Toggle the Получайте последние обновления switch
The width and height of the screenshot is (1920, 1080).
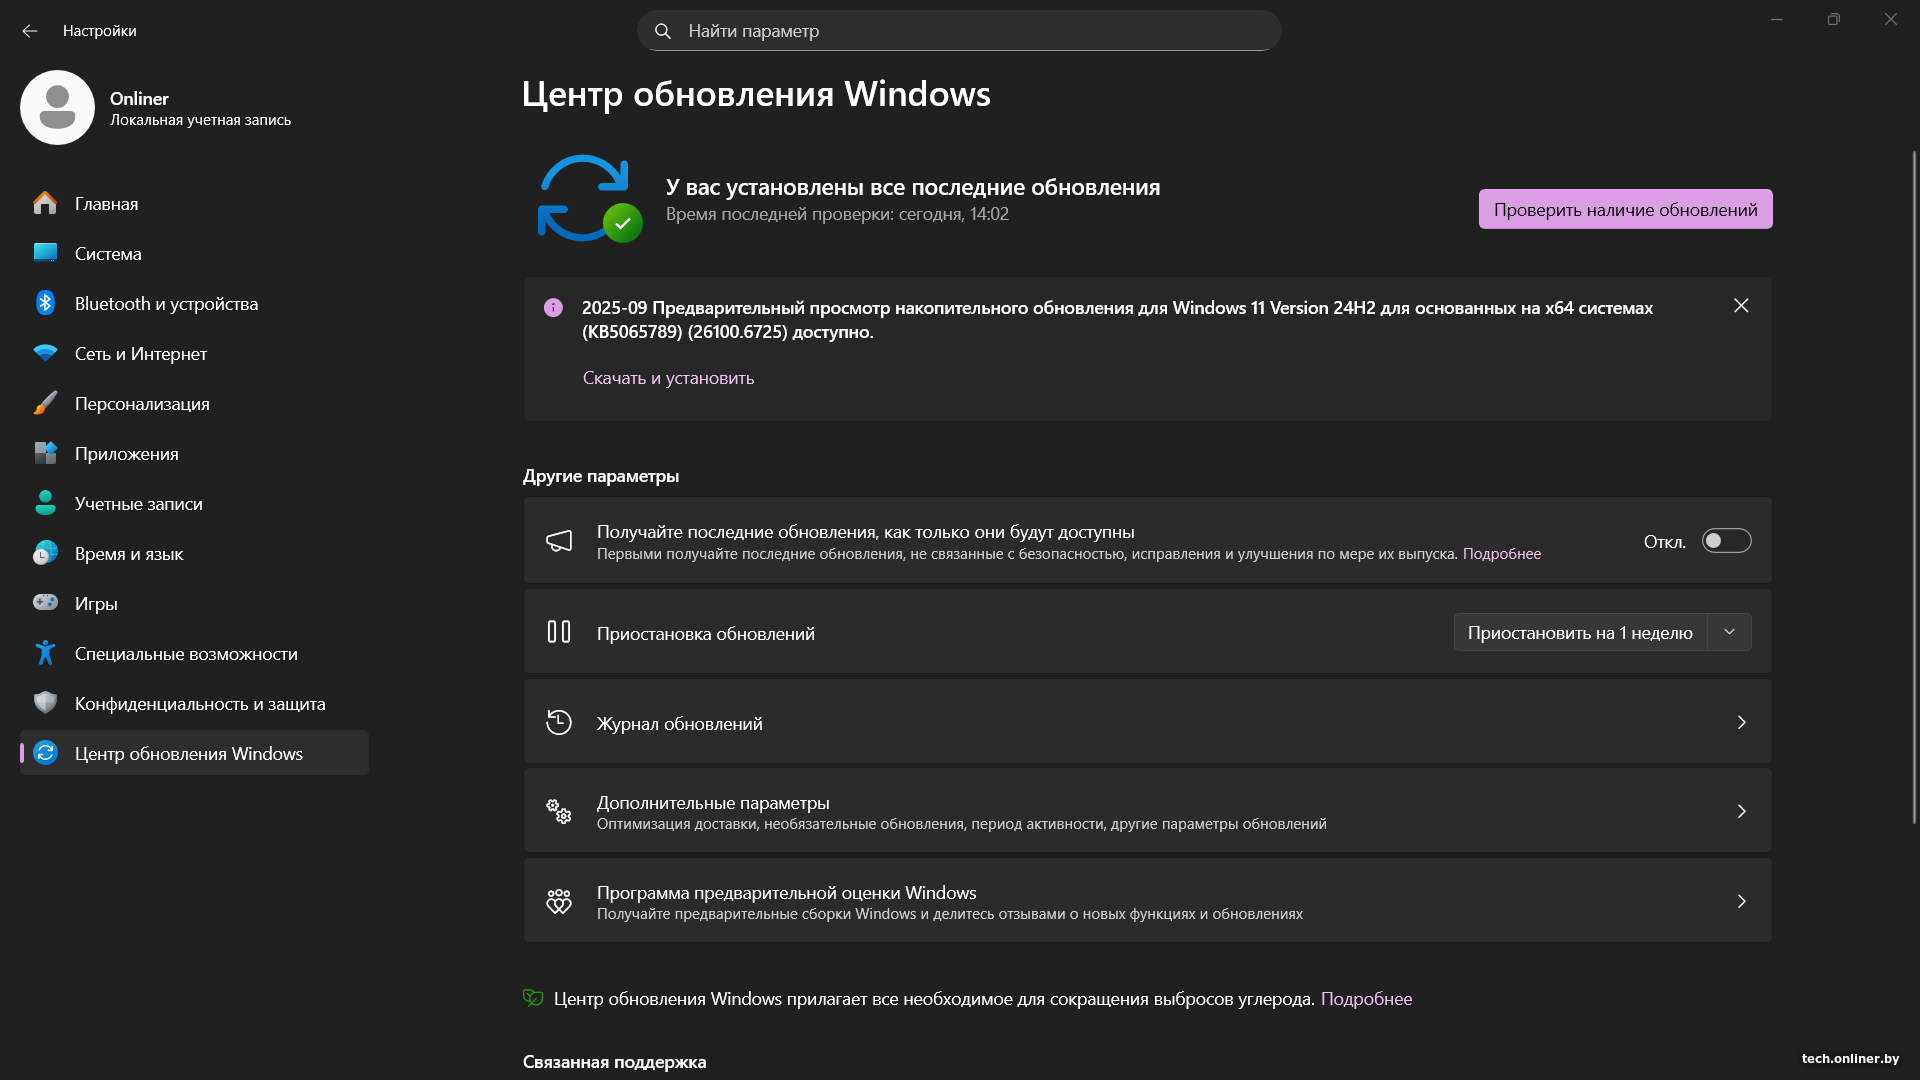[x=1726, y=541]
